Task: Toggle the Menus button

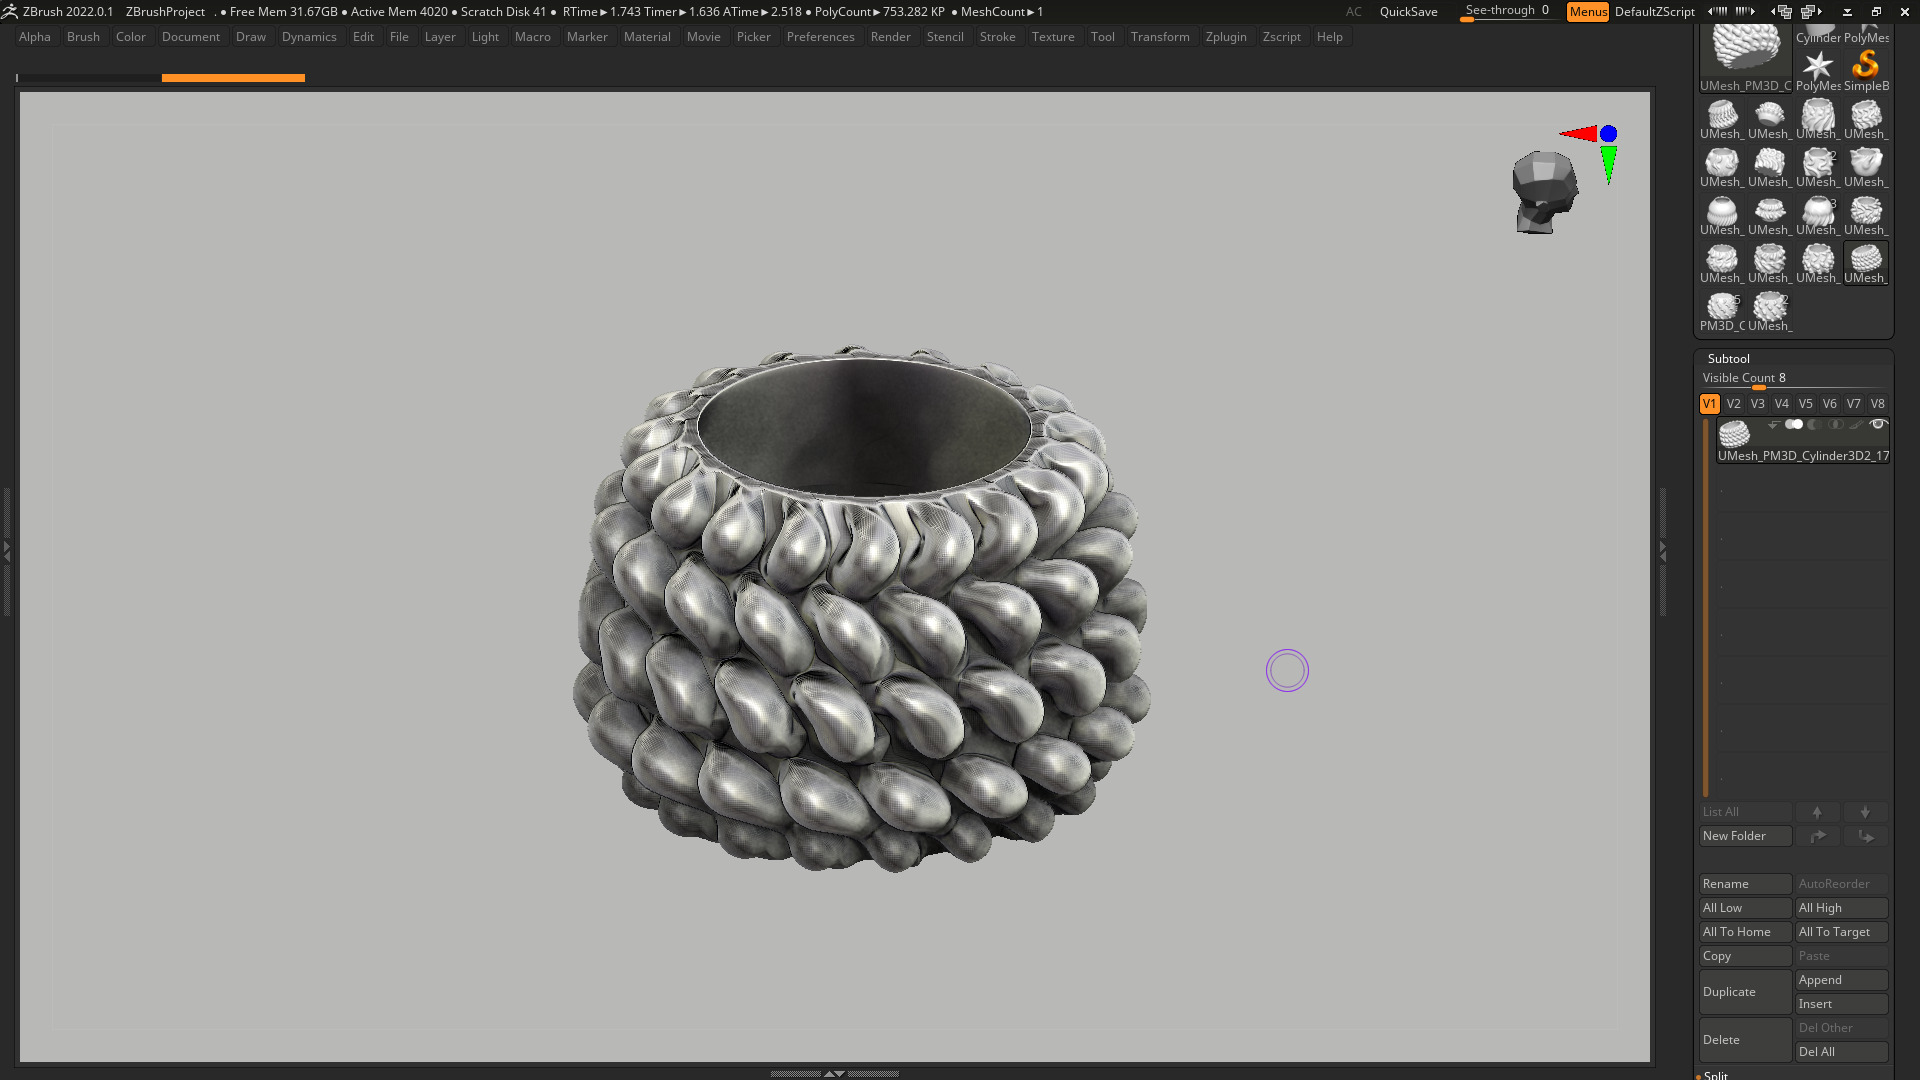Action: click(x=1588, y=12)
